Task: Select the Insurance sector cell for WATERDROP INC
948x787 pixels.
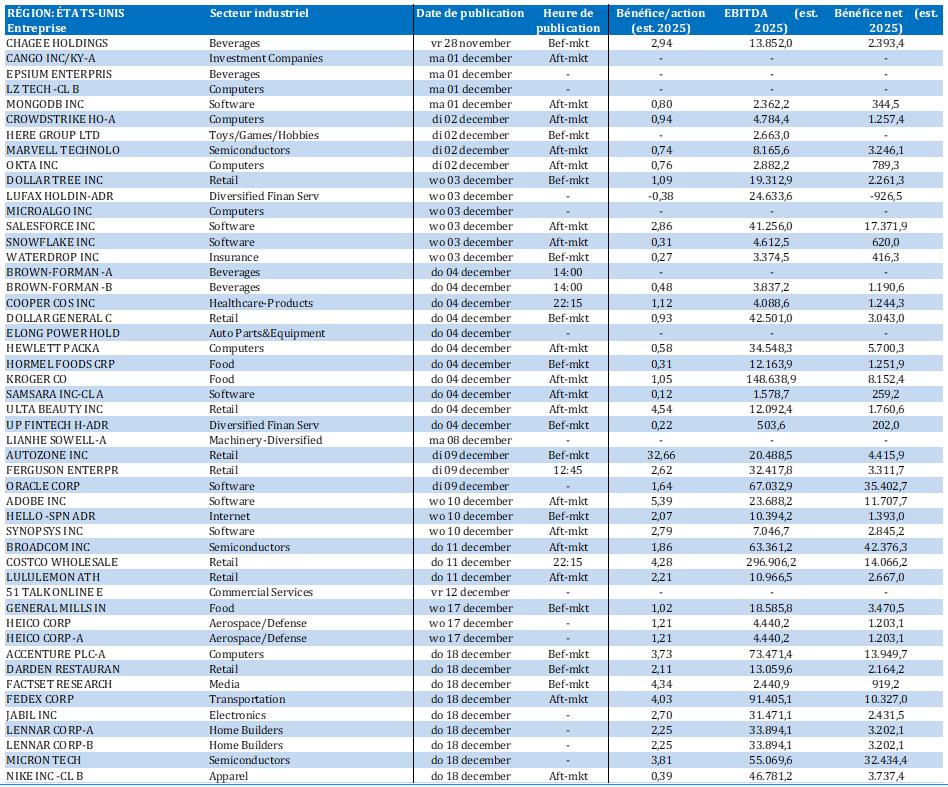Action: click(x=234, y=257)
